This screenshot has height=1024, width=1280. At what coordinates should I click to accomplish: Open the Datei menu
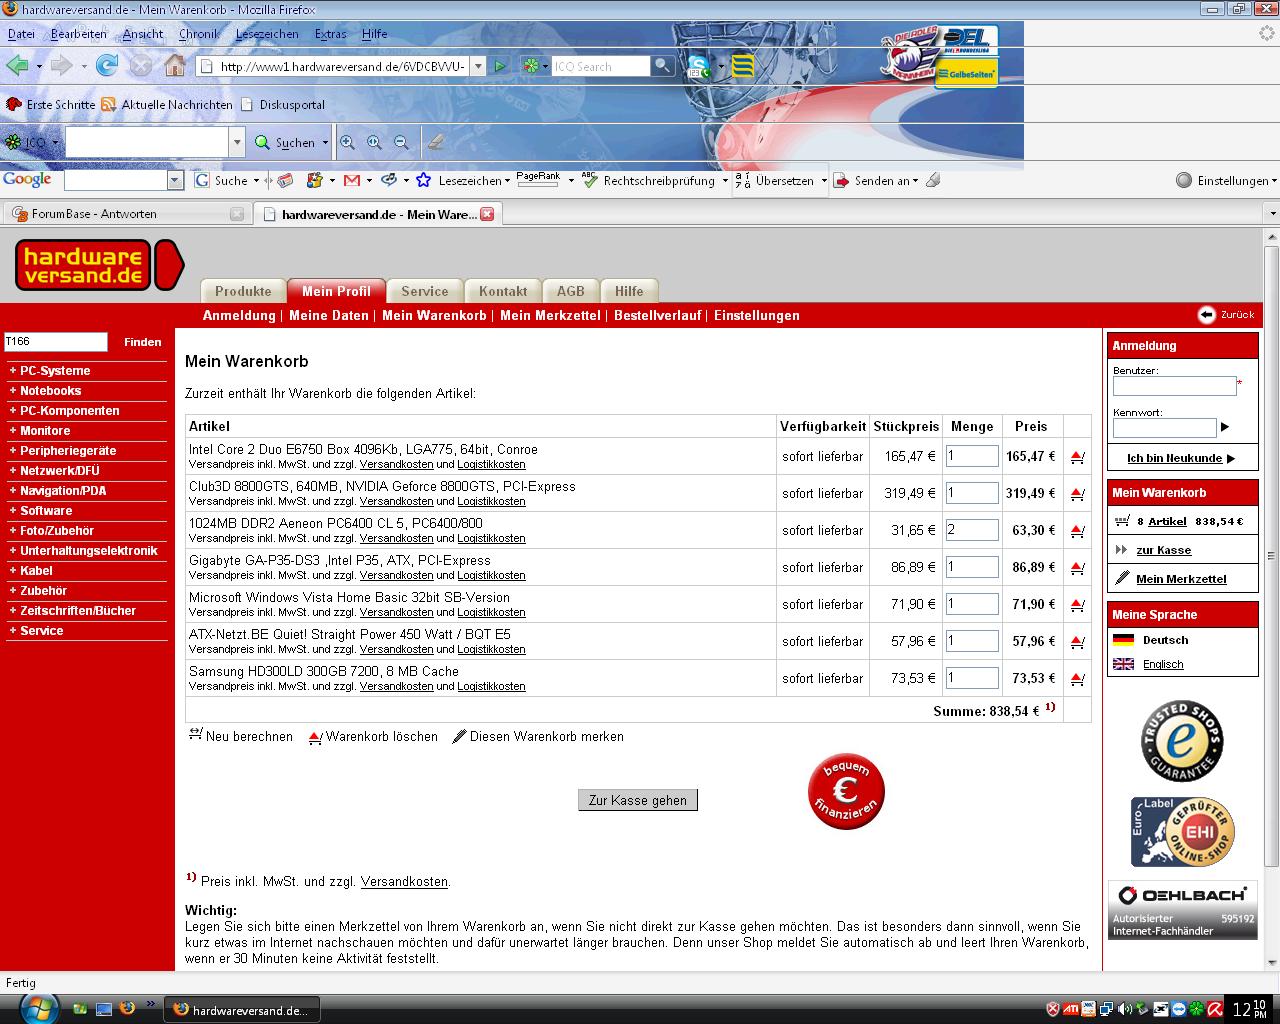(21, 34)
